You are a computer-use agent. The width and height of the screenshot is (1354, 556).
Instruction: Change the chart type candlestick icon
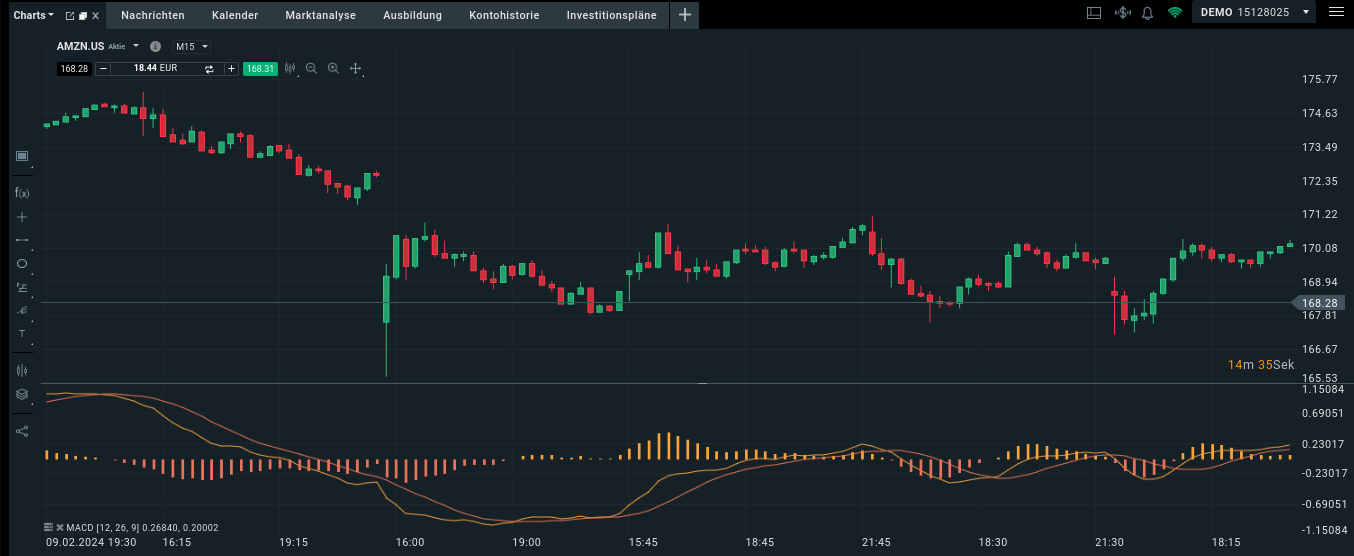point(290,68)
